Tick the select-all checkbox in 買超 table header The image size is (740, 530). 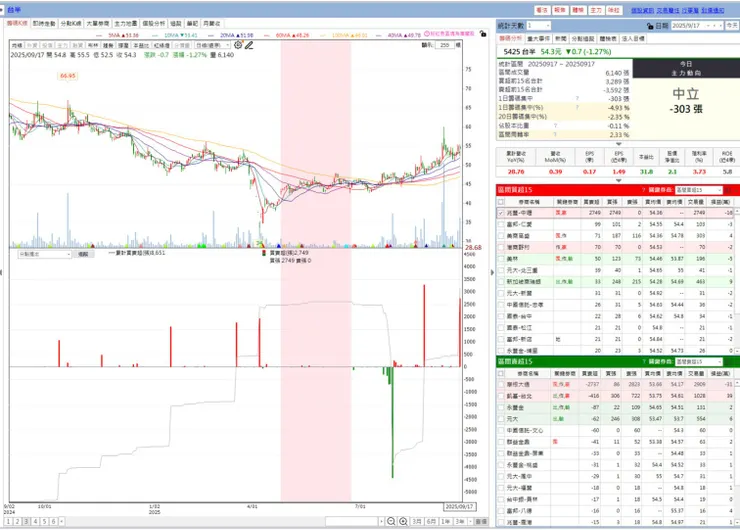tap(501, 202)
